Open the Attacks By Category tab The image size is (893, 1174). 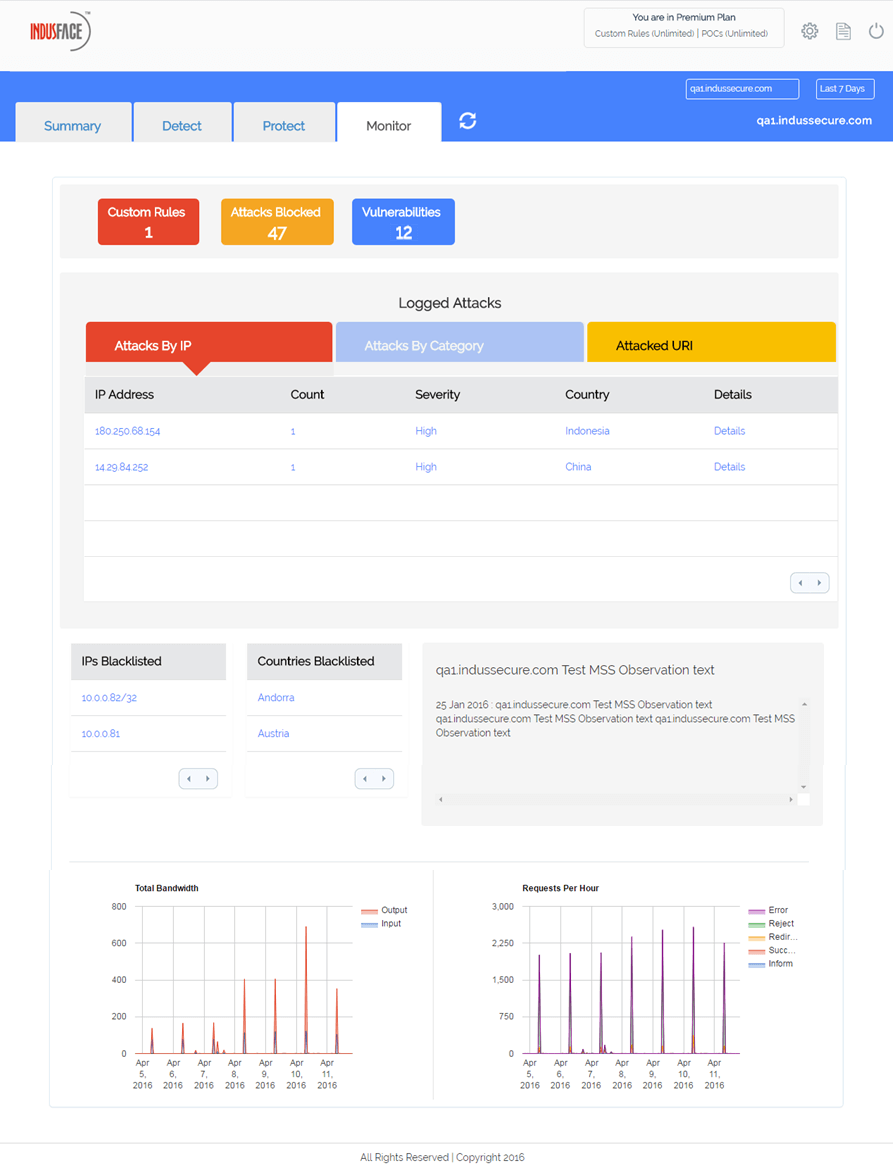(x=460, y=343)
